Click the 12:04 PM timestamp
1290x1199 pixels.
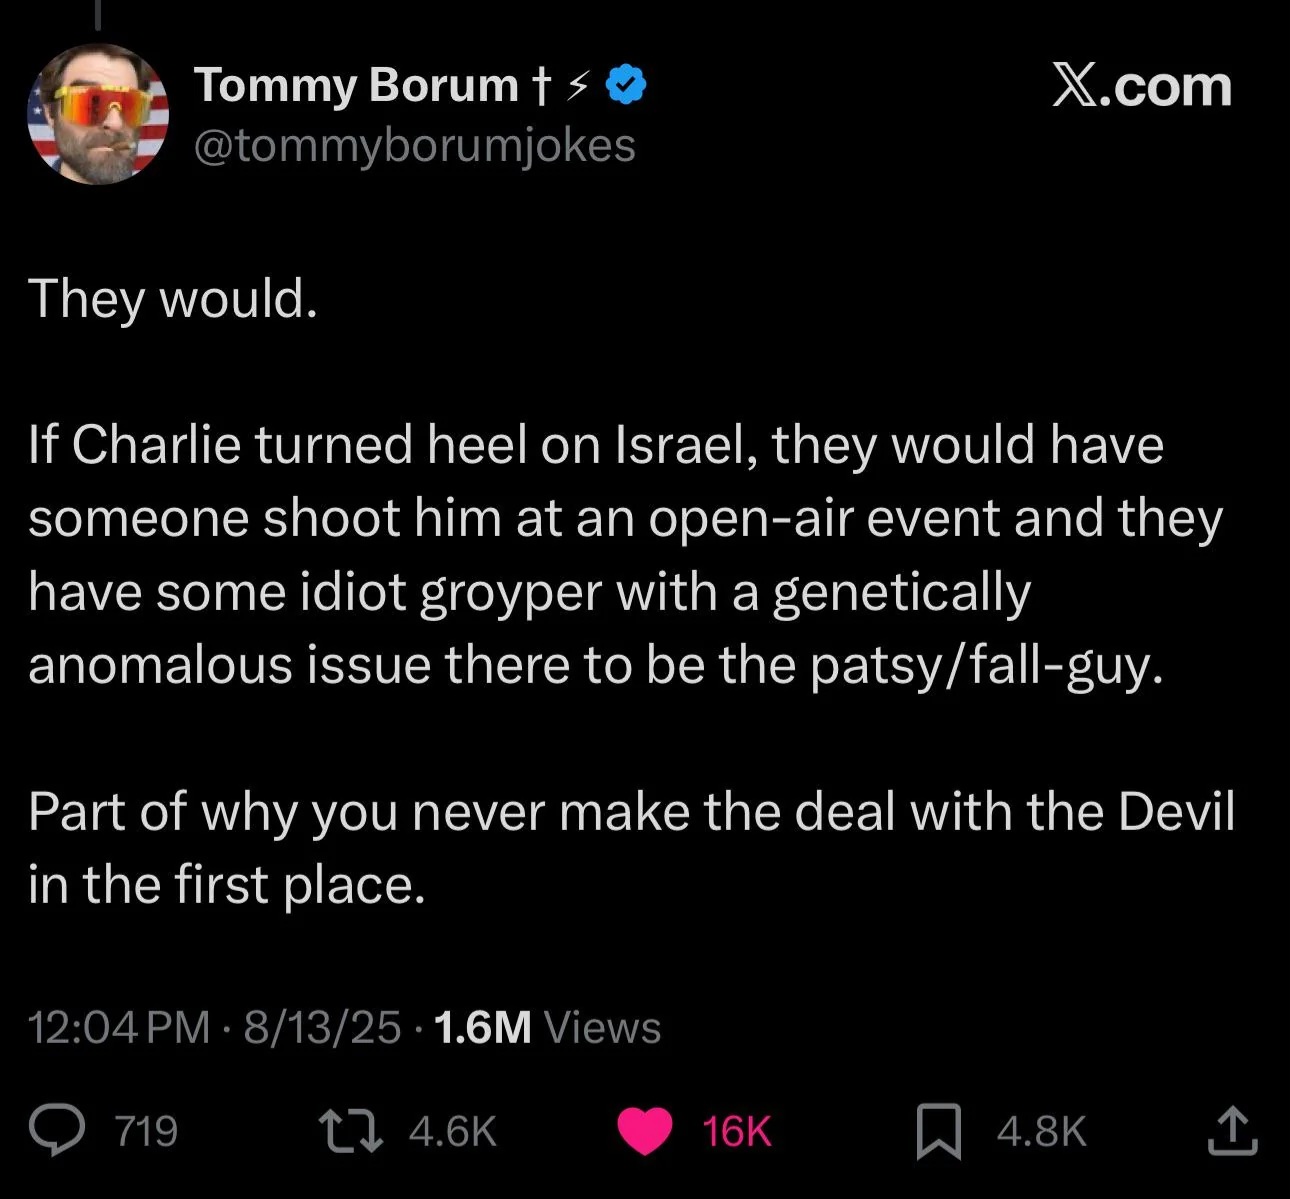point(119,1027)
